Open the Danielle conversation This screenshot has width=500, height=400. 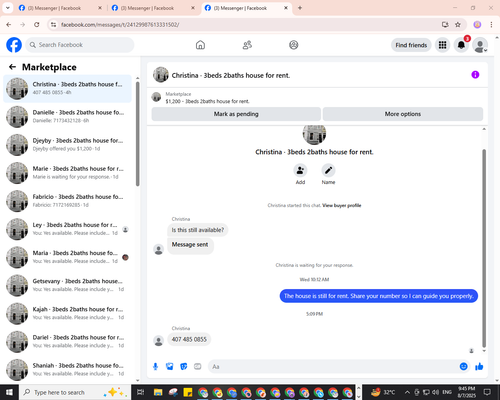click(x=67, y=116)
